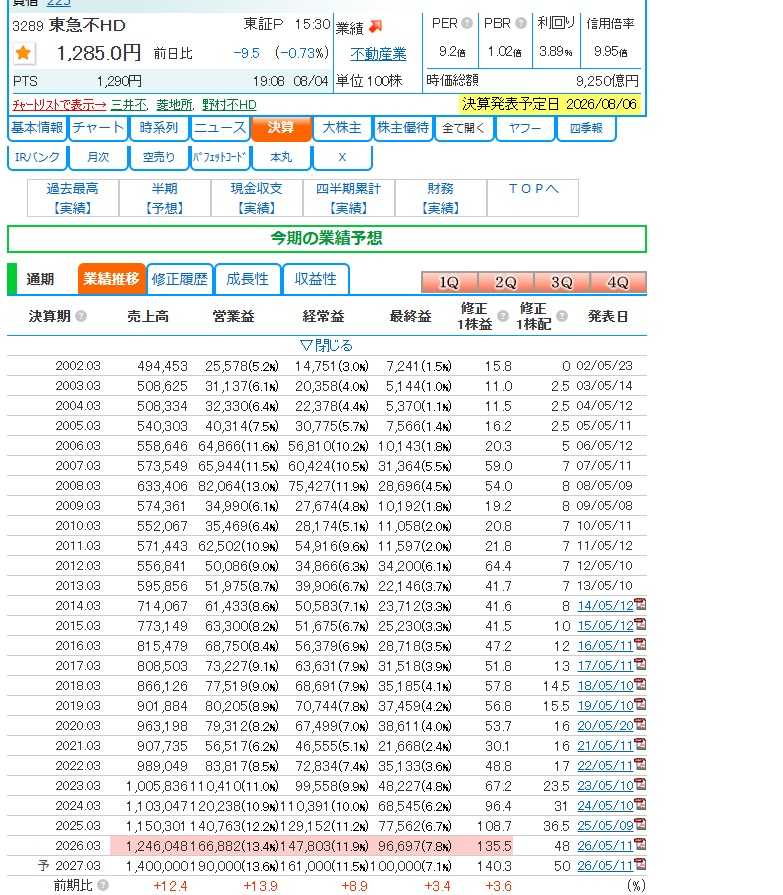Screen dimensions: 783x895
Task: Open the 三井不 related stock link
Action: pos(129,105)
